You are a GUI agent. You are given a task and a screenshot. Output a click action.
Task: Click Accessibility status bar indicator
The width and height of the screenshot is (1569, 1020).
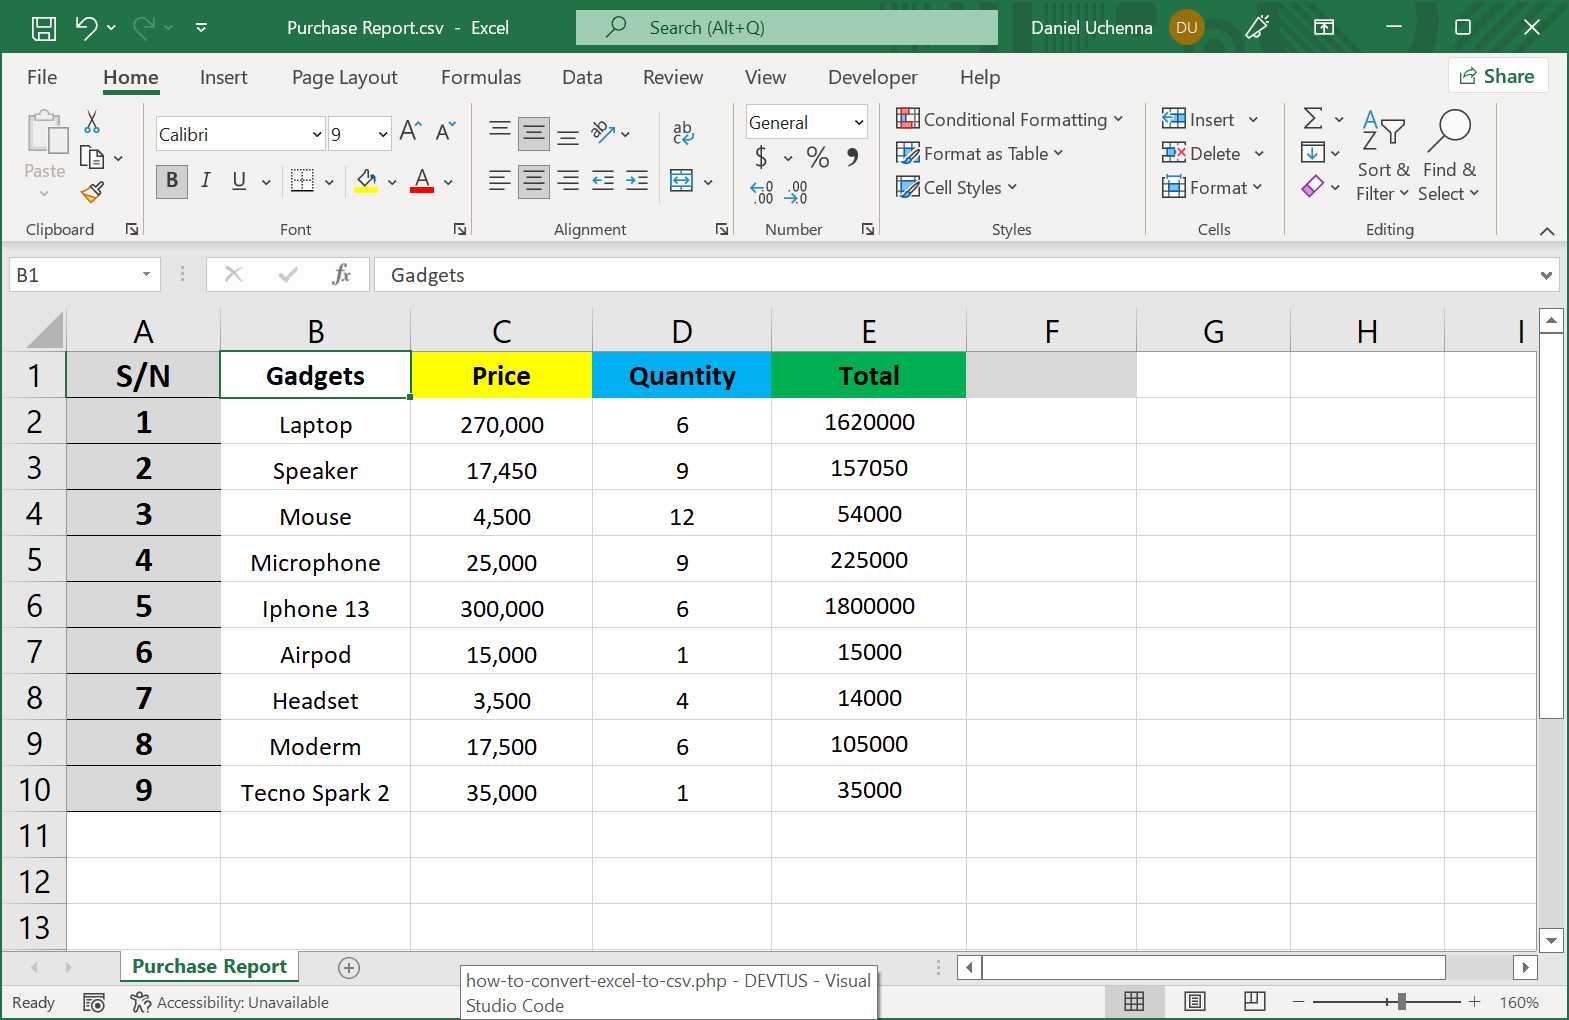(230, 1002)
